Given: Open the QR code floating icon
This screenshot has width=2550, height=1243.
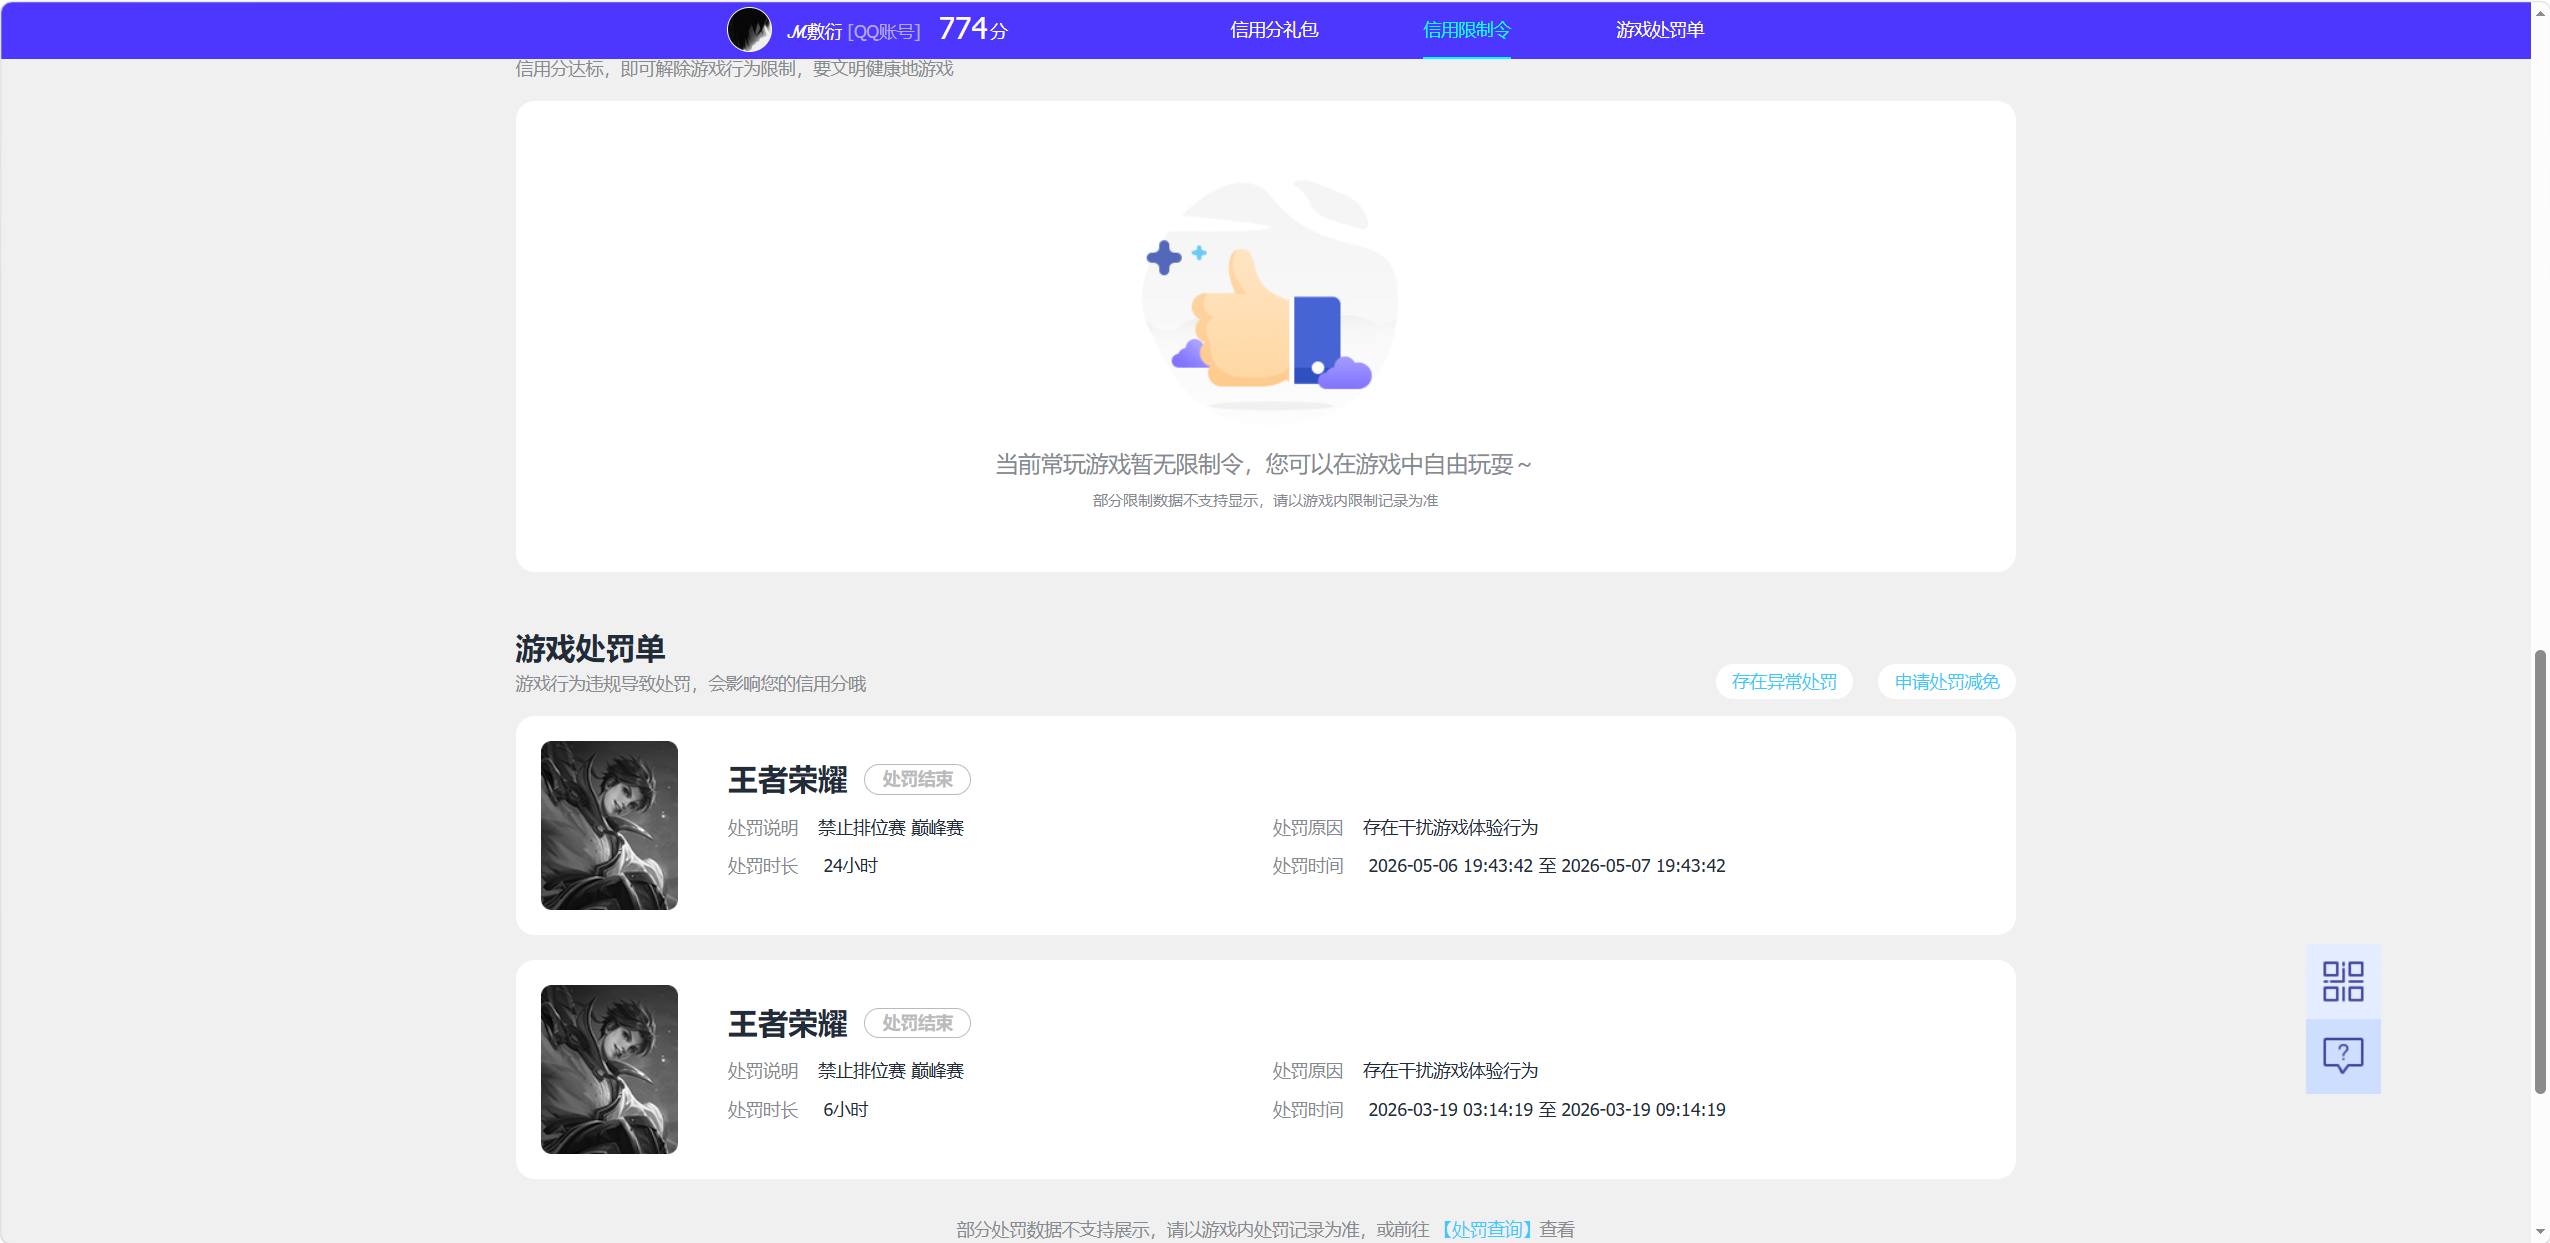Looking at the screenshot, I should point(2343,981).
